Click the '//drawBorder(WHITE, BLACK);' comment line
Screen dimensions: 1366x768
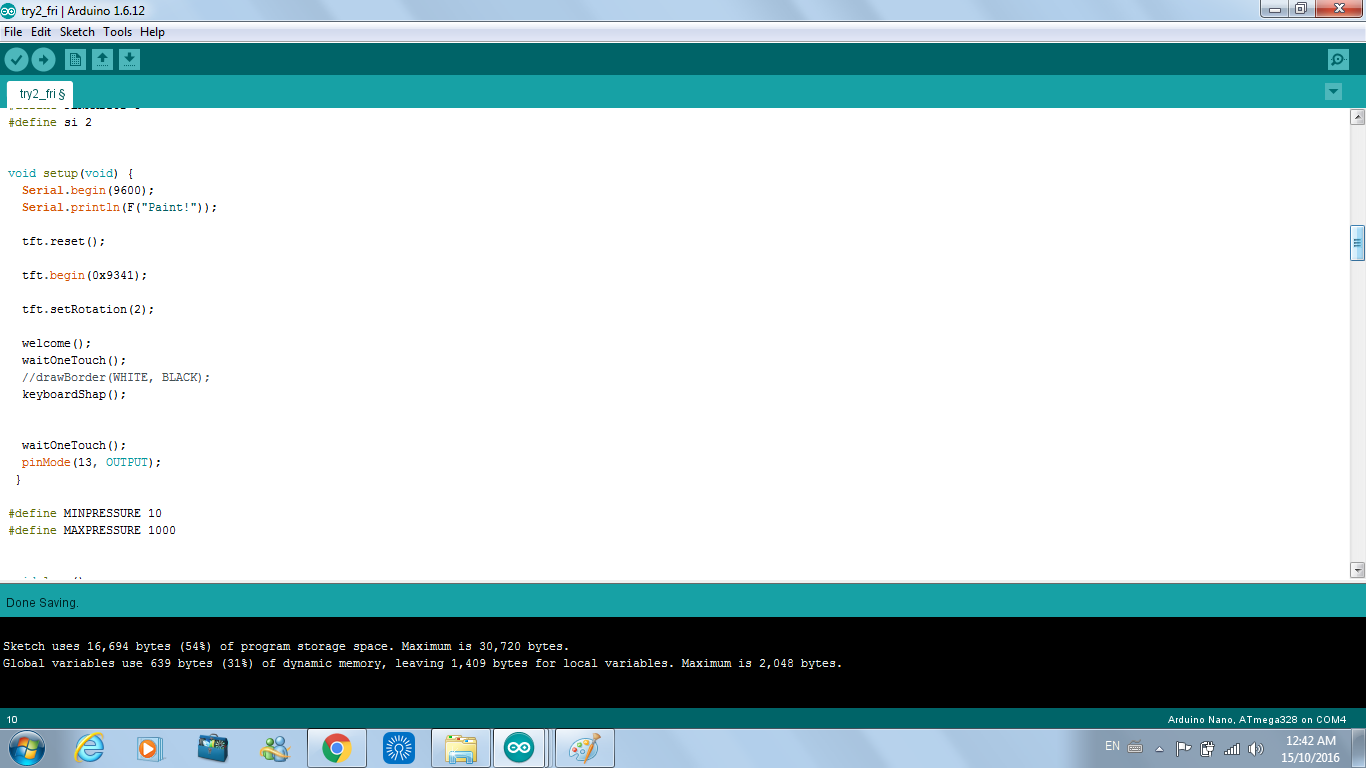(x=116, y=377)
